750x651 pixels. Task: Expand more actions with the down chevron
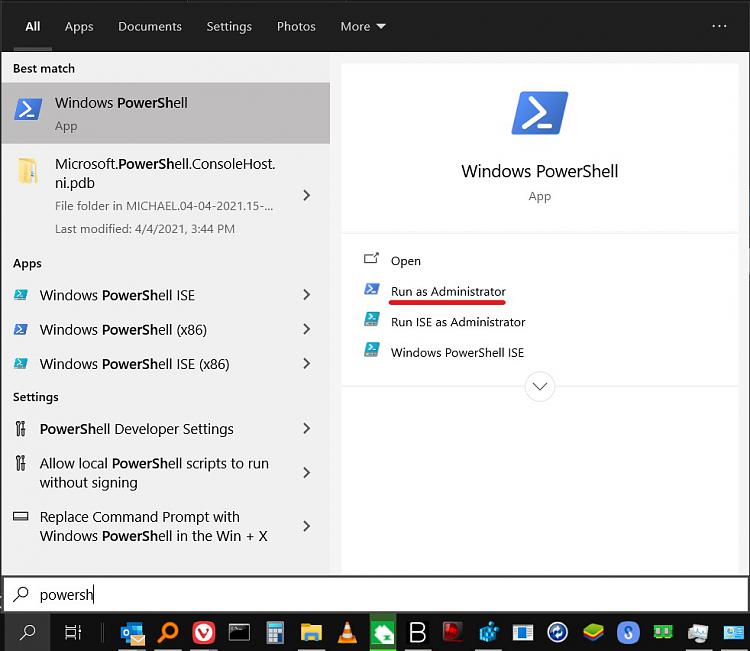tap(540, 386)
